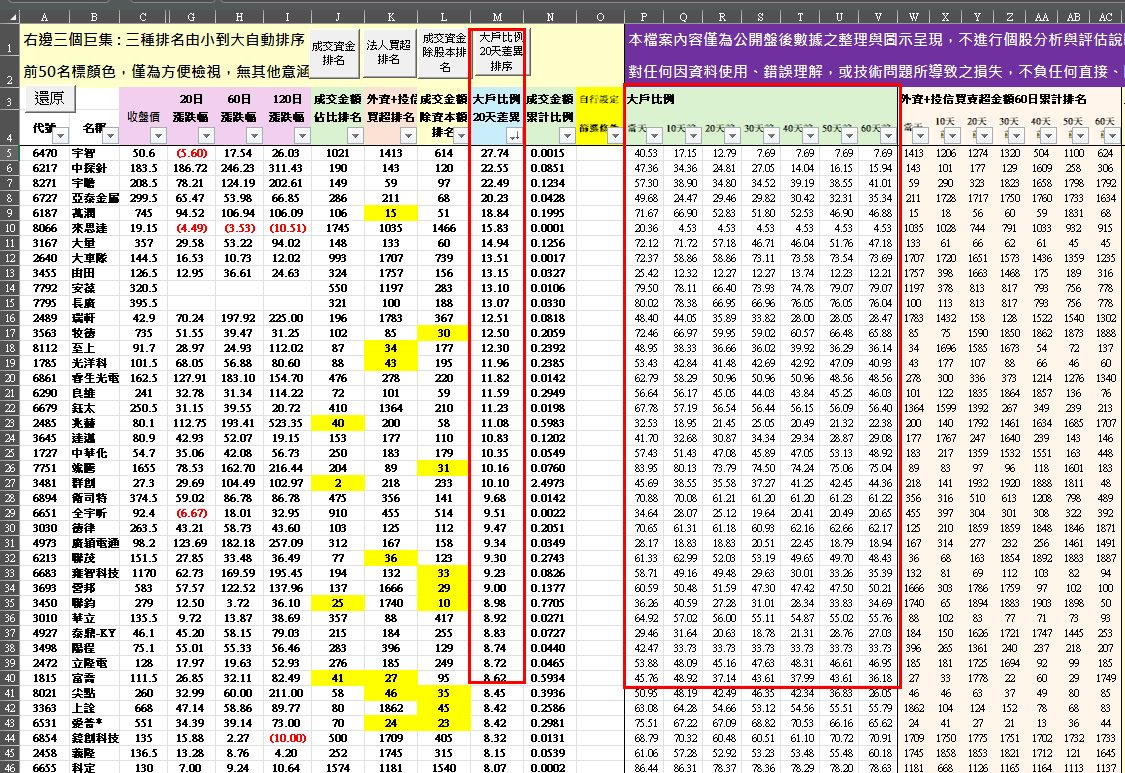Viewport: 1125px width, 773px height.
Task: Open the 名稱 column filter dropdown
Action: point(110,135)
